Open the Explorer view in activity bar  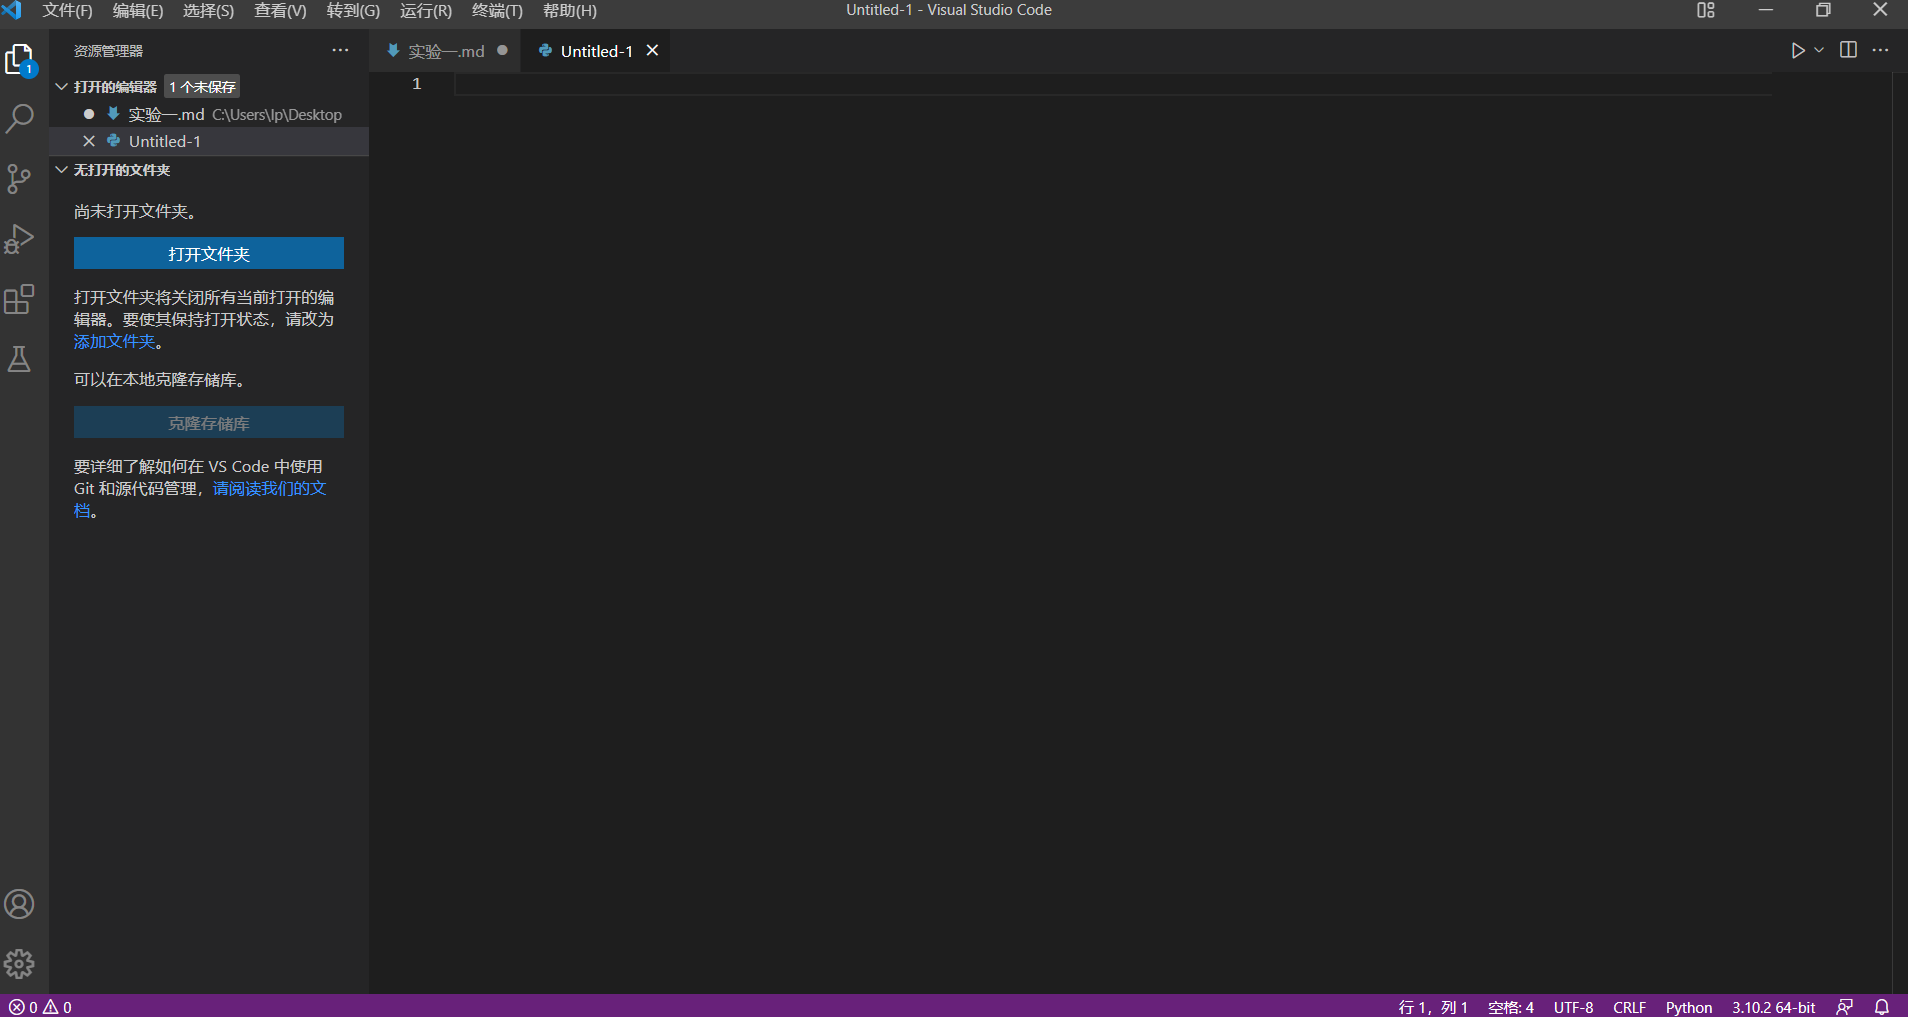pyautogui.click(x=20, y=60)
